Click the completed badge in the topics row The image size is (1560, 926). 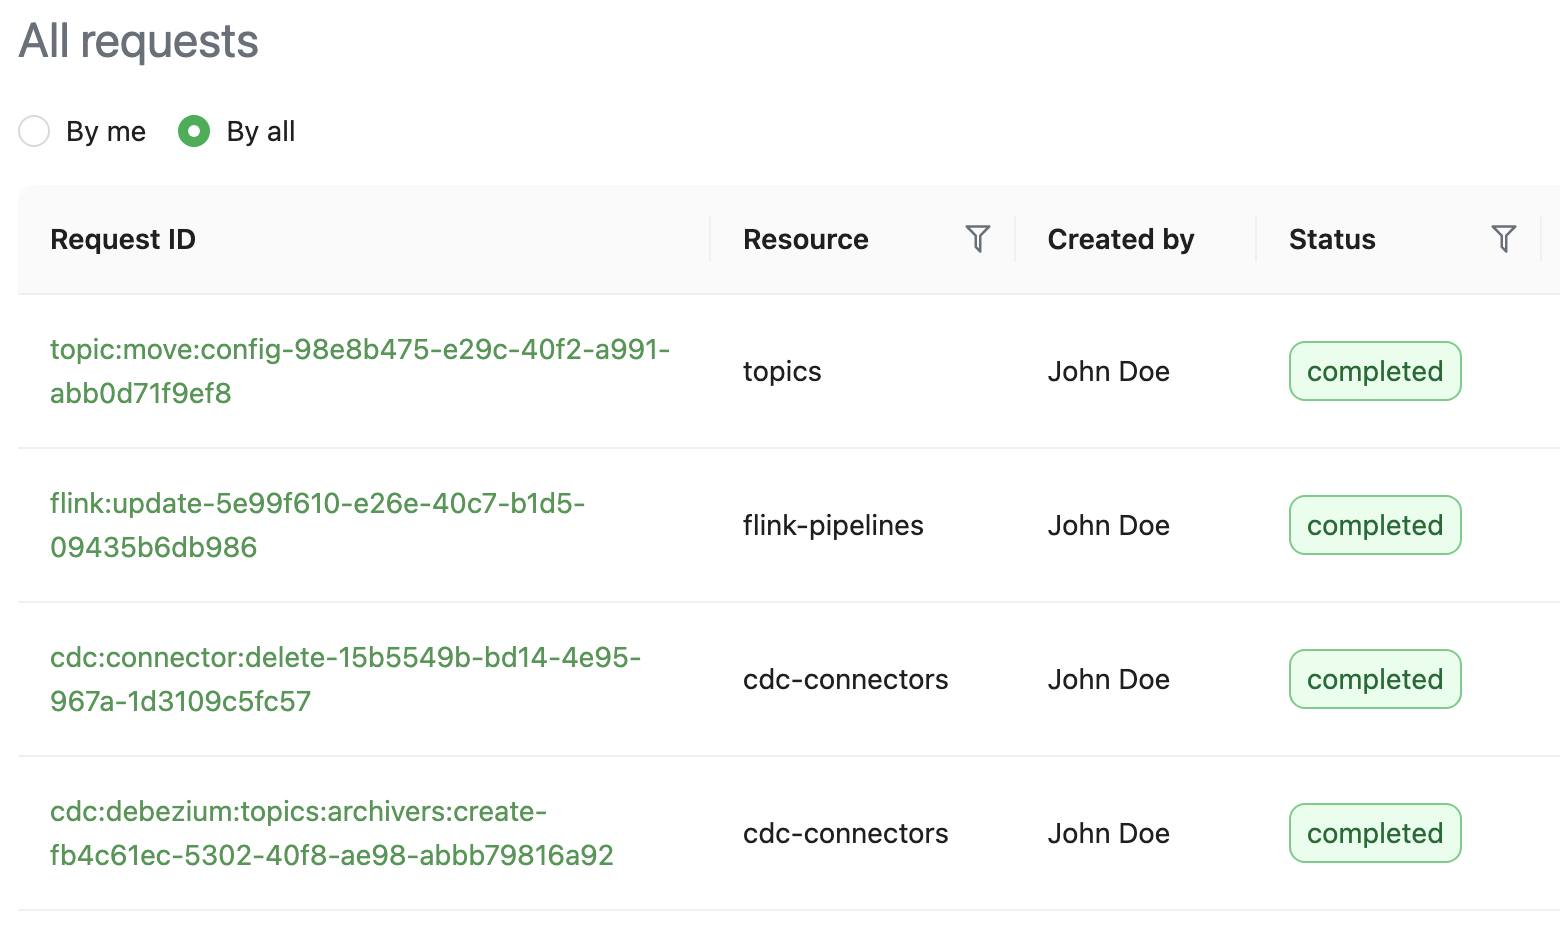coord(1375,371)
